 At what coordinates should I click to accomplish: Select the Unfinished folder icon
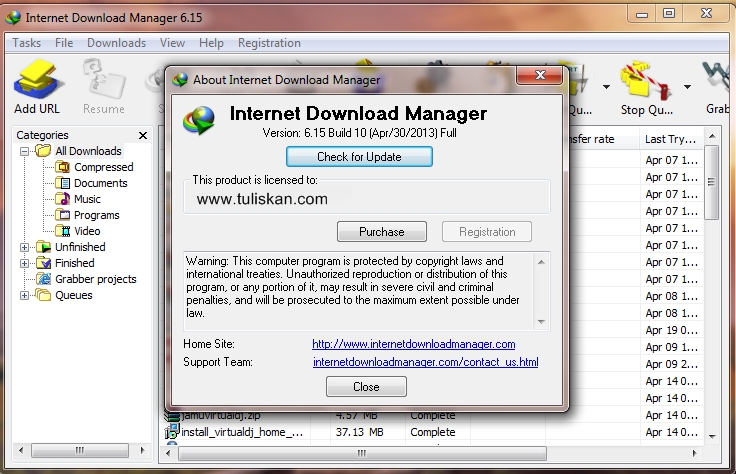pos(43,247)
